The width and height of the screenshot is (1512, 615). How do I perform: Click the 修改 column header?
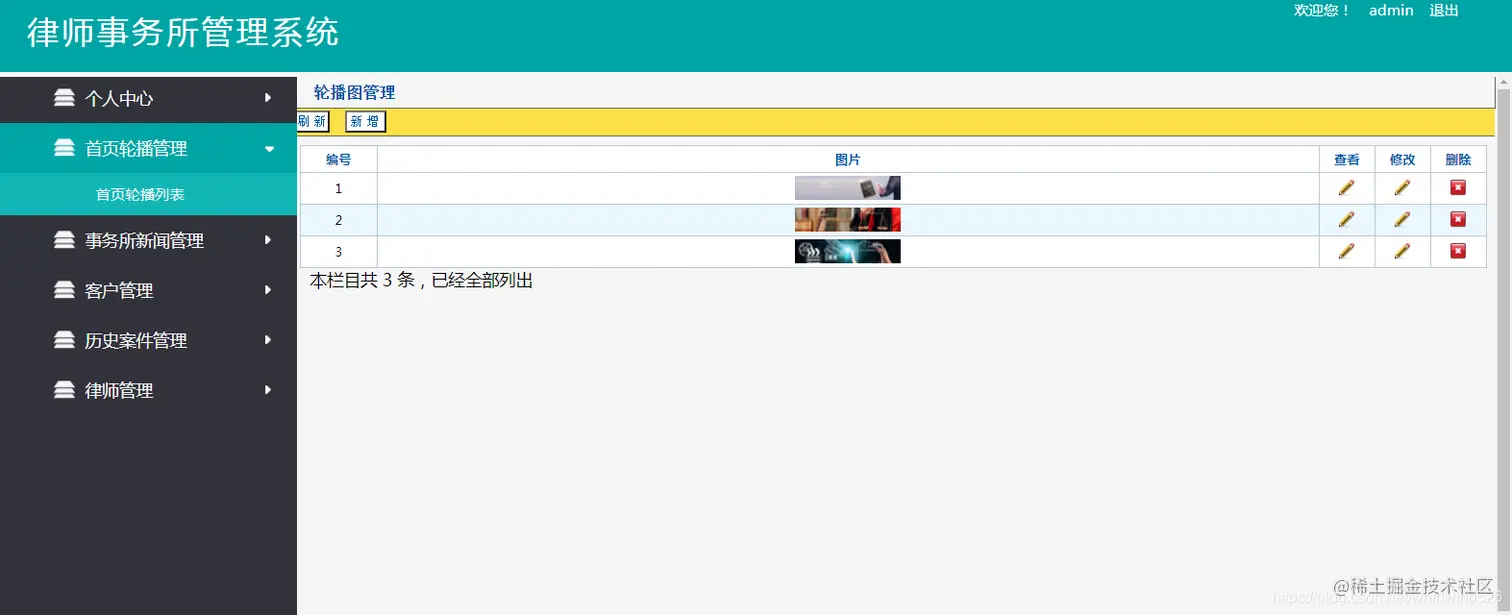tap(1403, 160)
